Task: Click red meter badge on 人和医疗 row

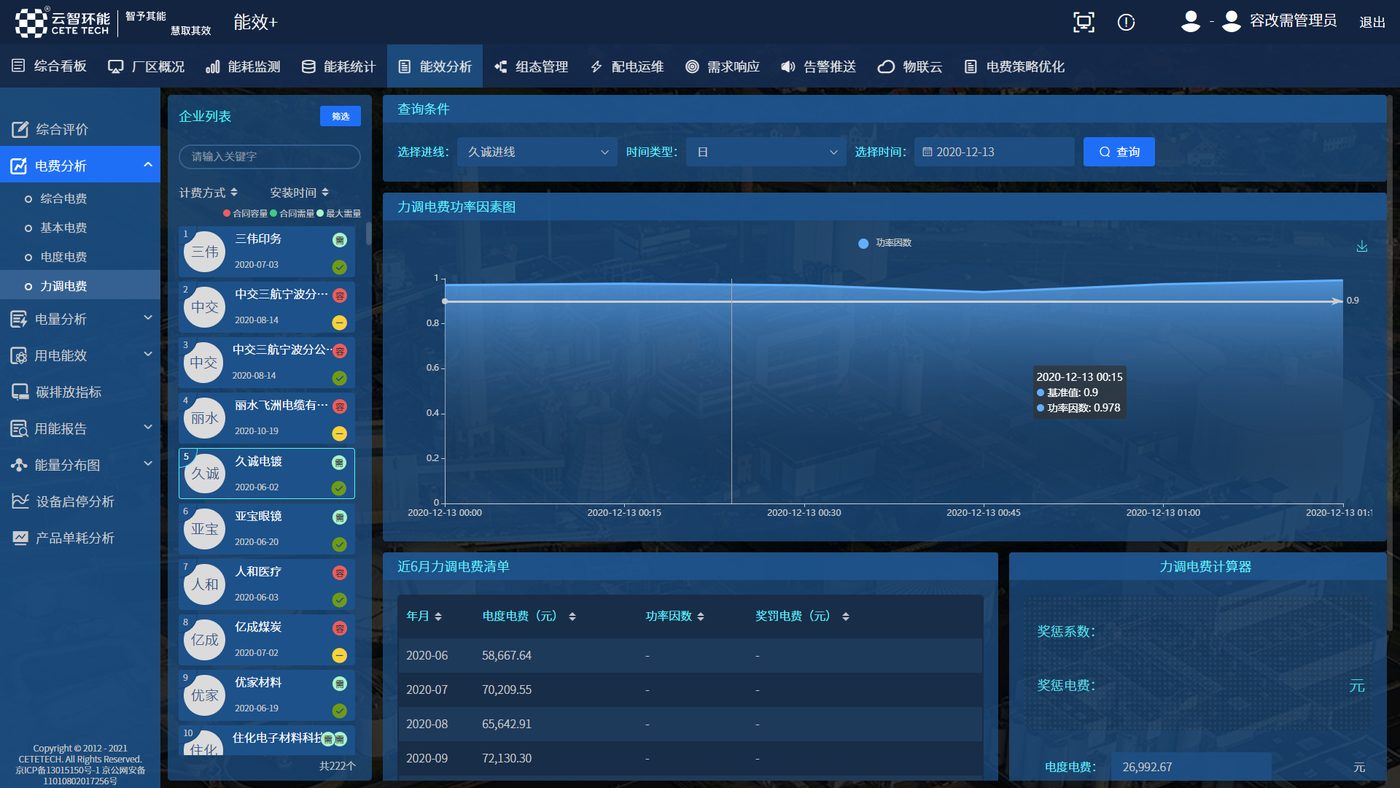Action: 340,572
